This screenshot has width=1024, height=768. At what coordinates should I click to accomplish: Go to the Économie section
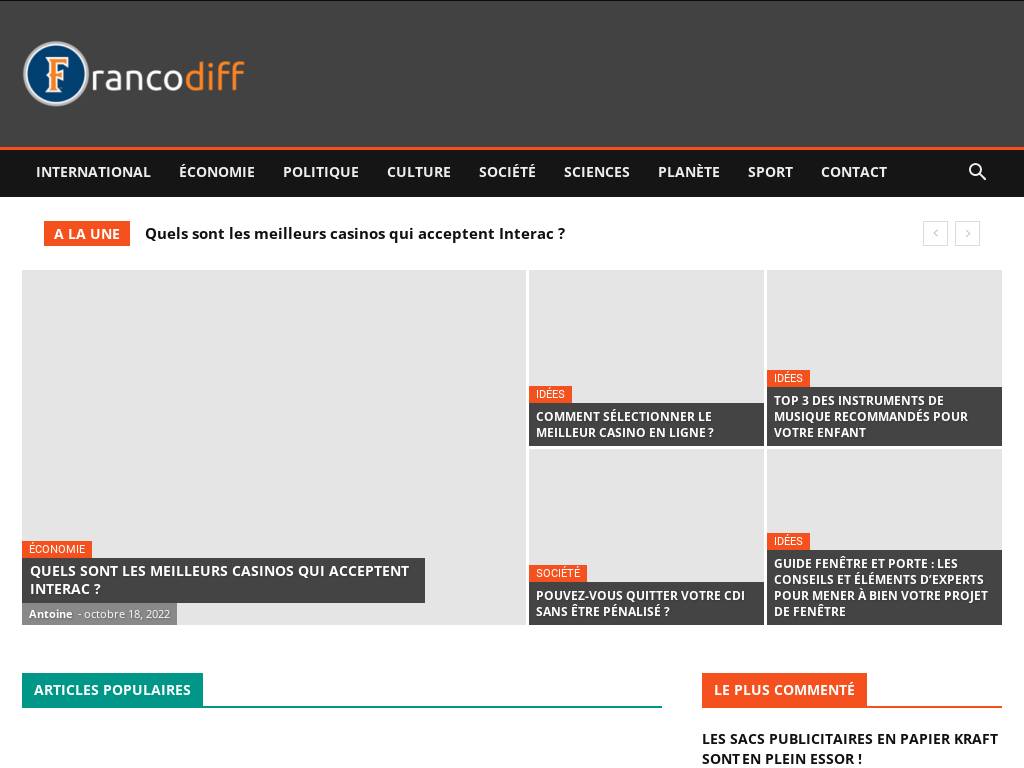coord(216,172)
